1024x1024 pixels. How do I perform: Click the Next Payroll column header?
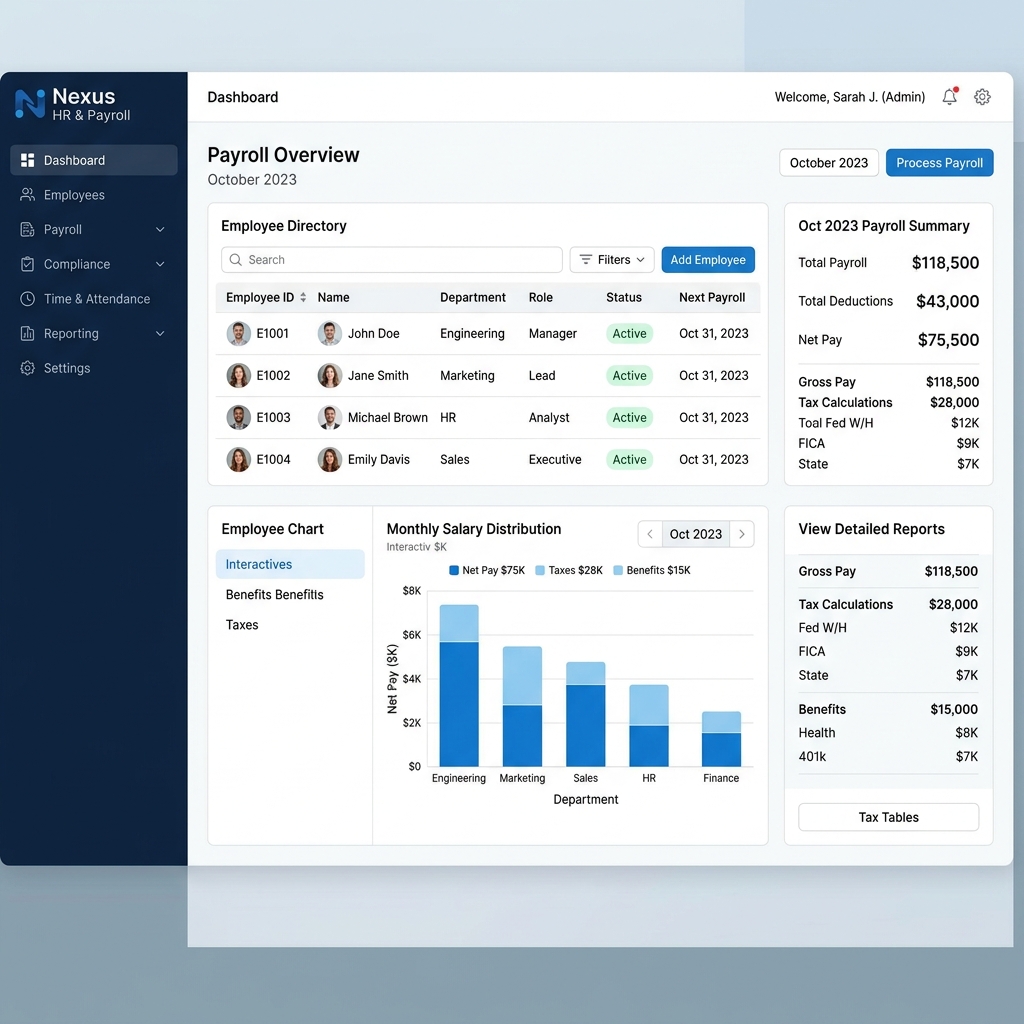712,297
